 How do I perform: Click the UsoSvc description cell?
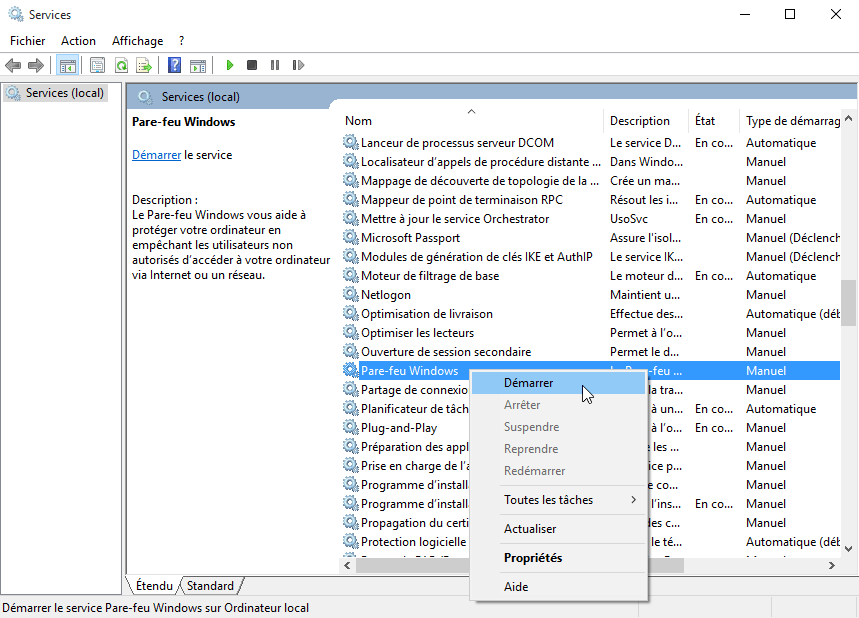[x=629, y=219]
